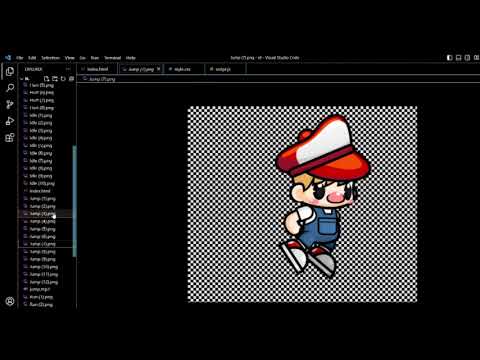Open the Edit menu

tap(32, 58)
